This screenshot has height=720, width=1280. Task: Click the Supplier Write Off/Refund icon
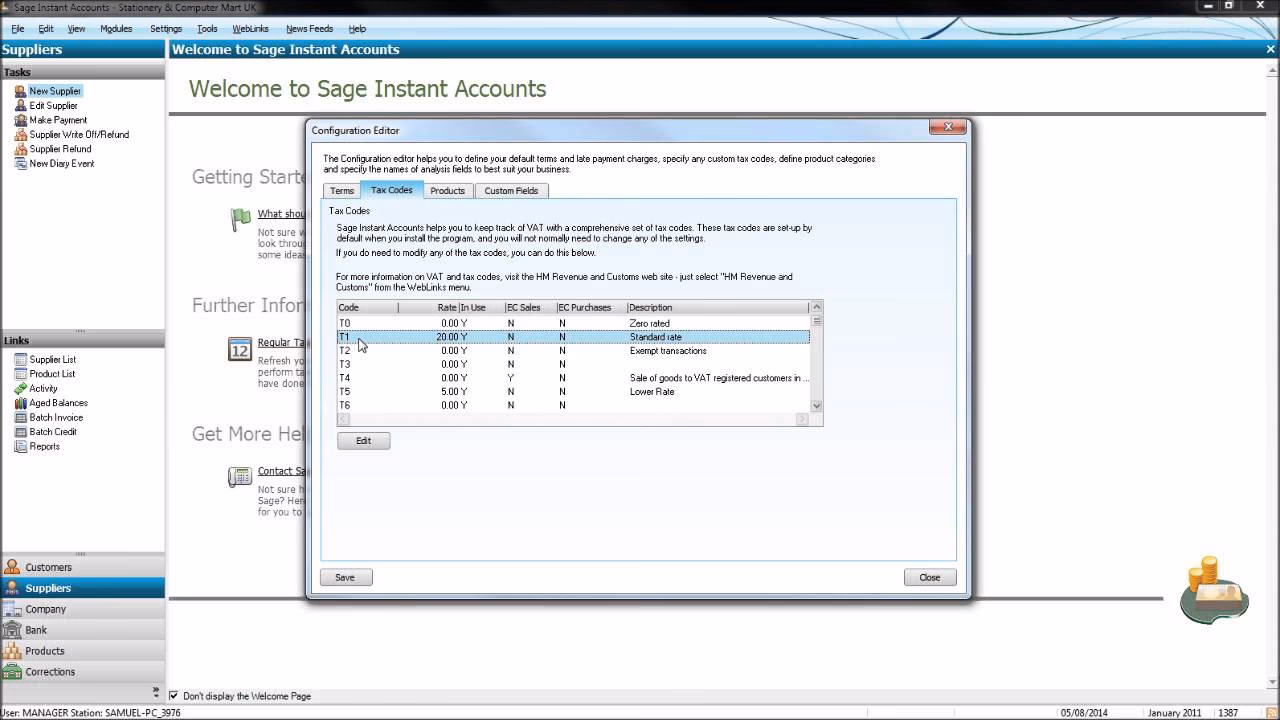click(20, 134)
